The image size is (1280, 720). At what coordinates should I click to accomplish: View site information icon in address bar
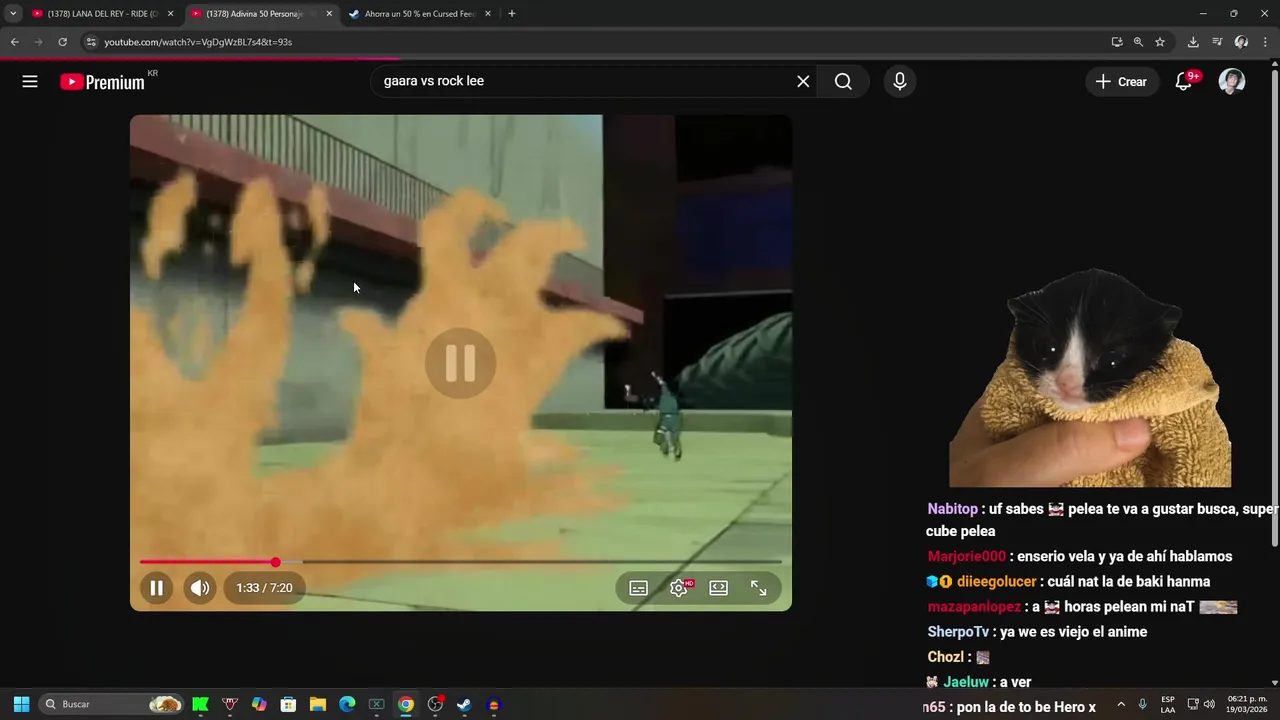tap(91, 42)
